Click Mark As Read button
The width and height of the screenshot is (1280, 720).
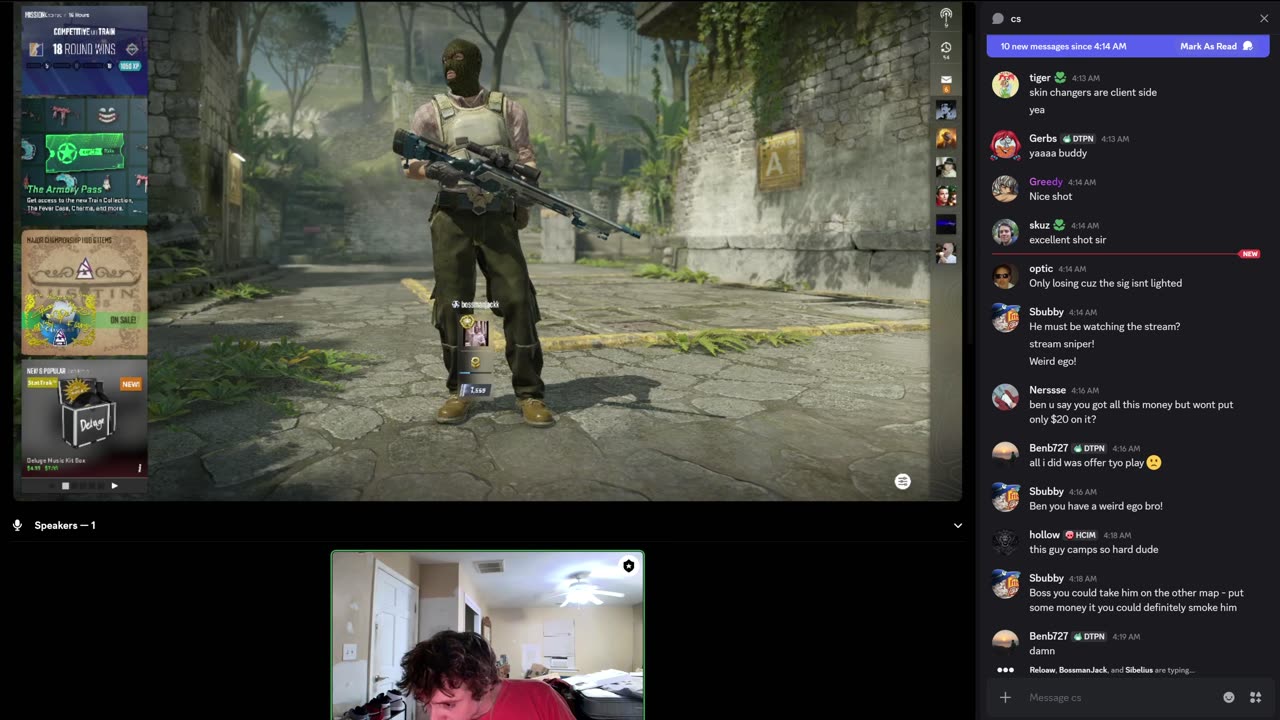[x=1216, y=46]
